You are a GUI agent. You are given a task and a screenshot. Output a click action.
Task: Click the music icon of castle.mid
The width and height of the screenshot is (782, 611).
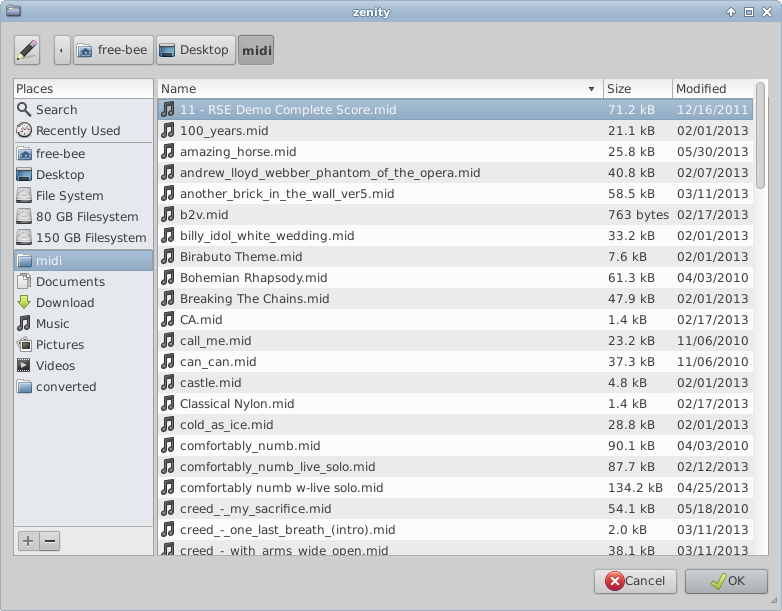pos(168,383)
